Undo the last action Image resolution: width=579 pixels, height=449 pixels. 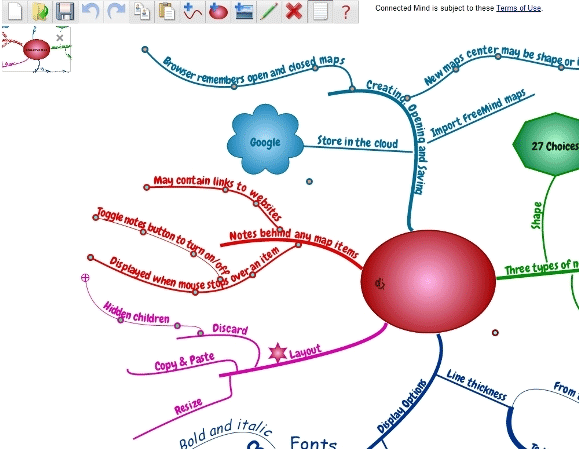tap(90, 11)
